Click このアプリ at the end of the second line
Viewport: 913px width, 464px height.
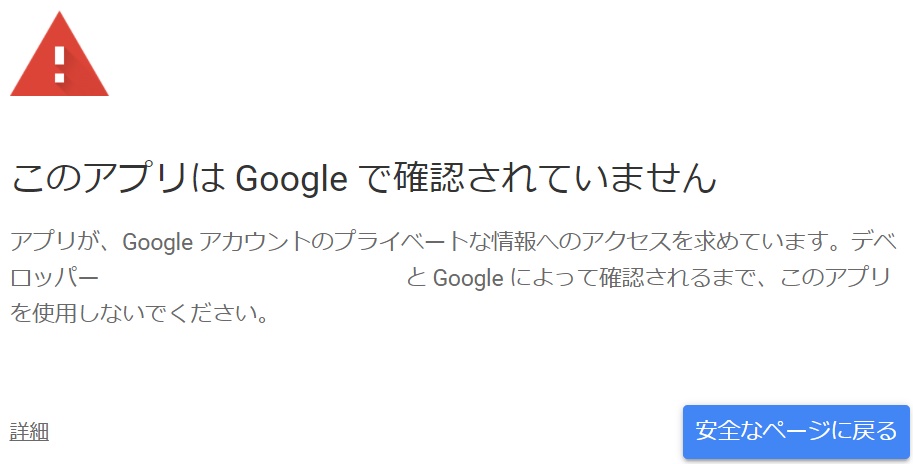tap(836, 278)
